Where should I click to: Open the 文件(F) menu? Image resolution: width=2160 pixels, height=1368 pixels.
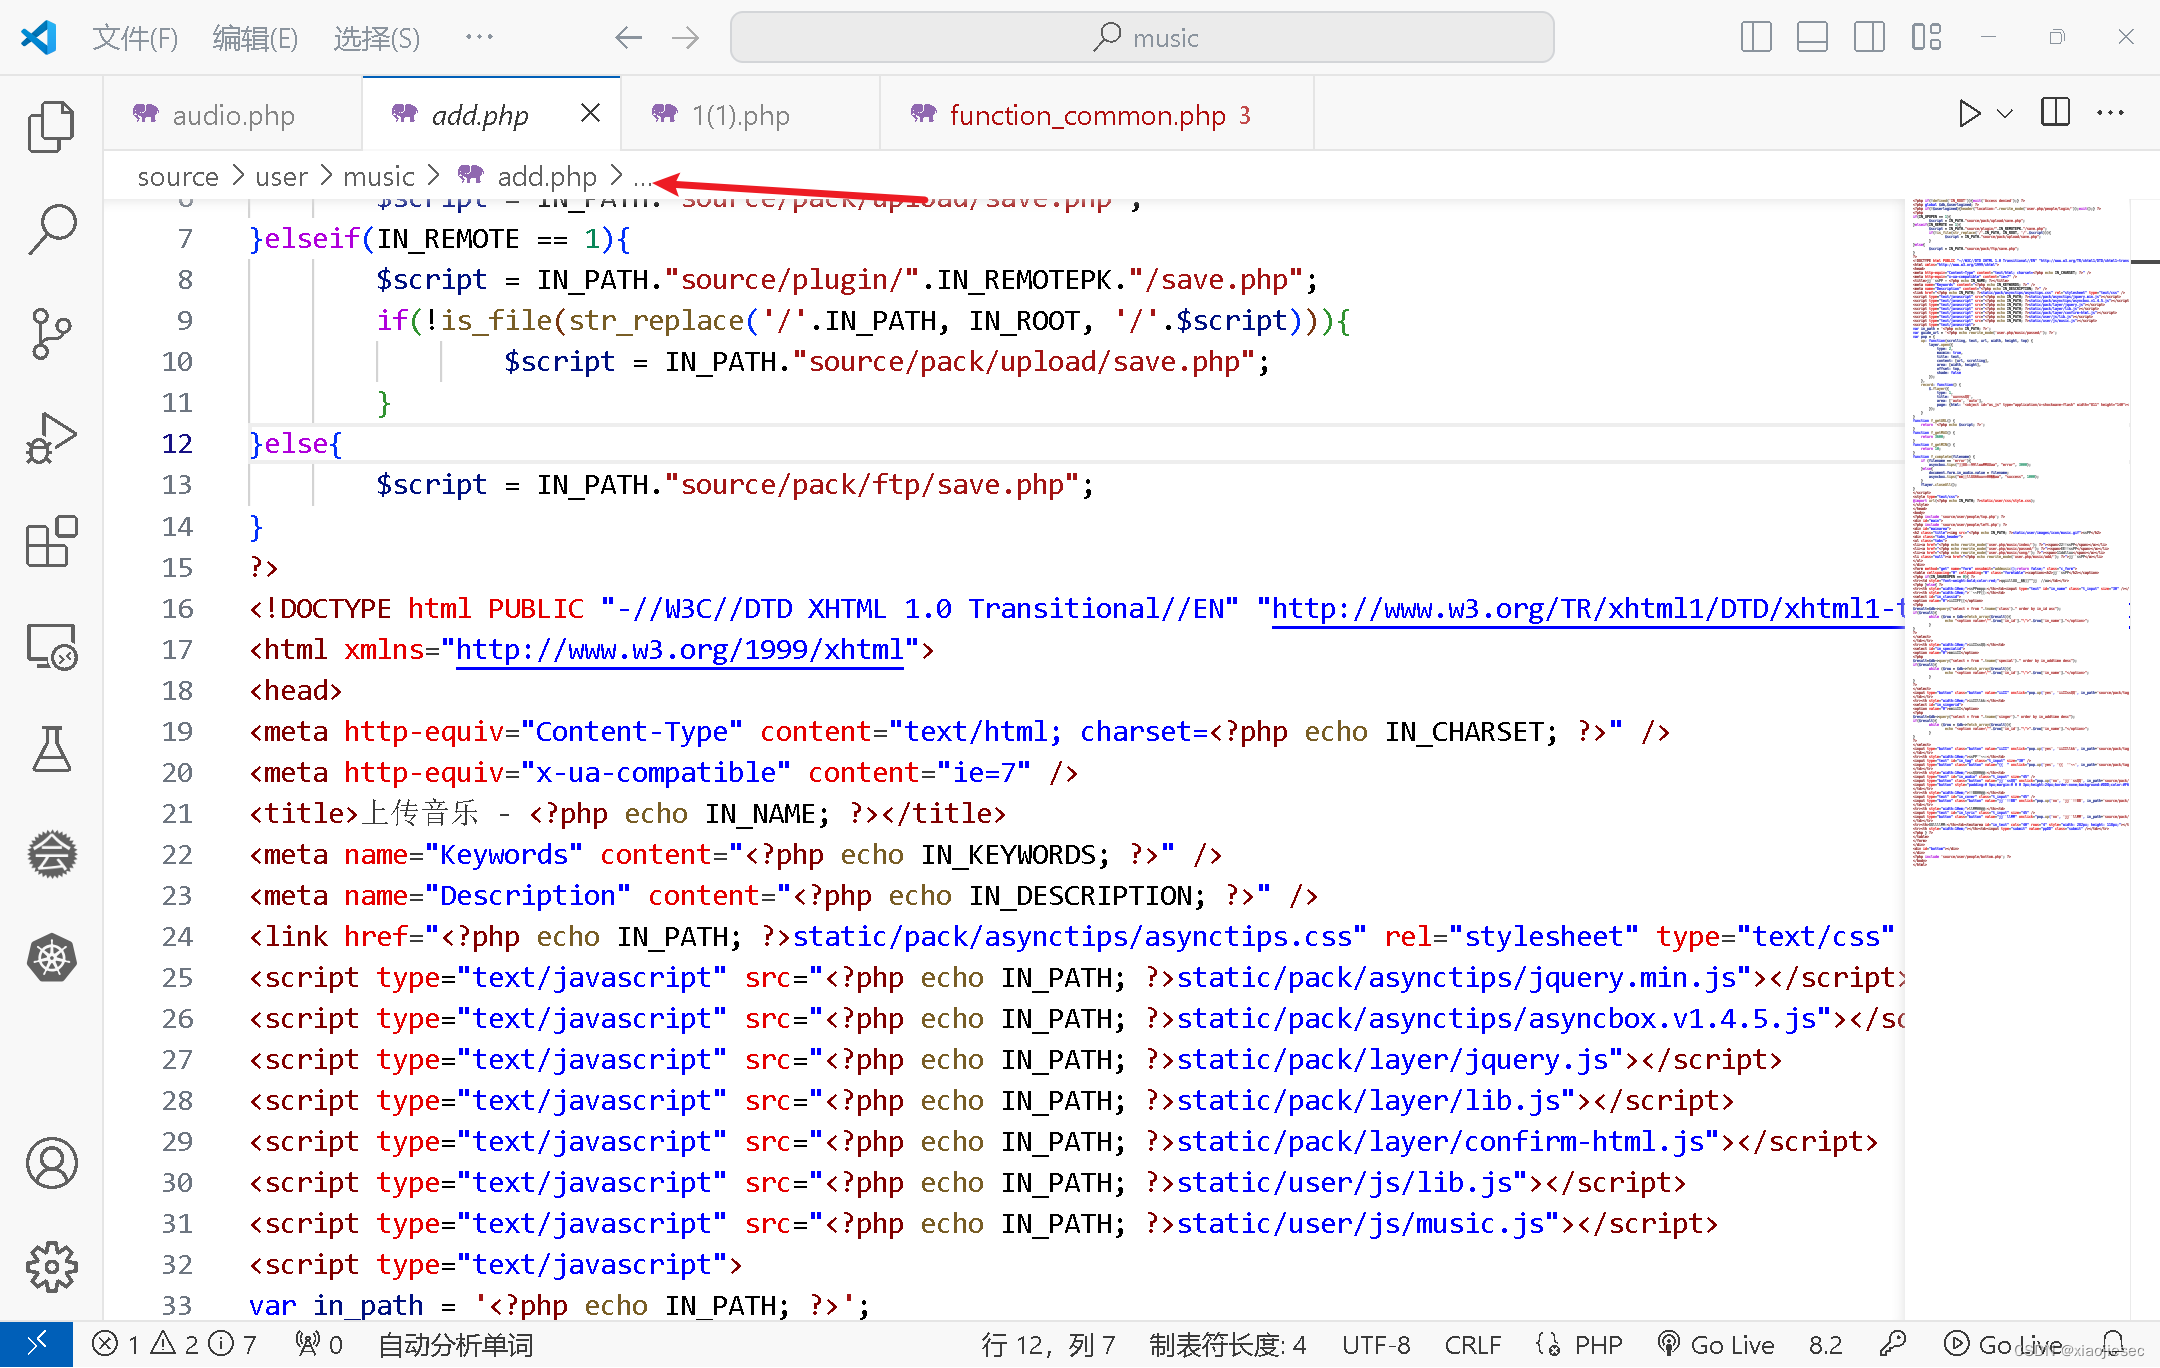[x=135, y=38]
